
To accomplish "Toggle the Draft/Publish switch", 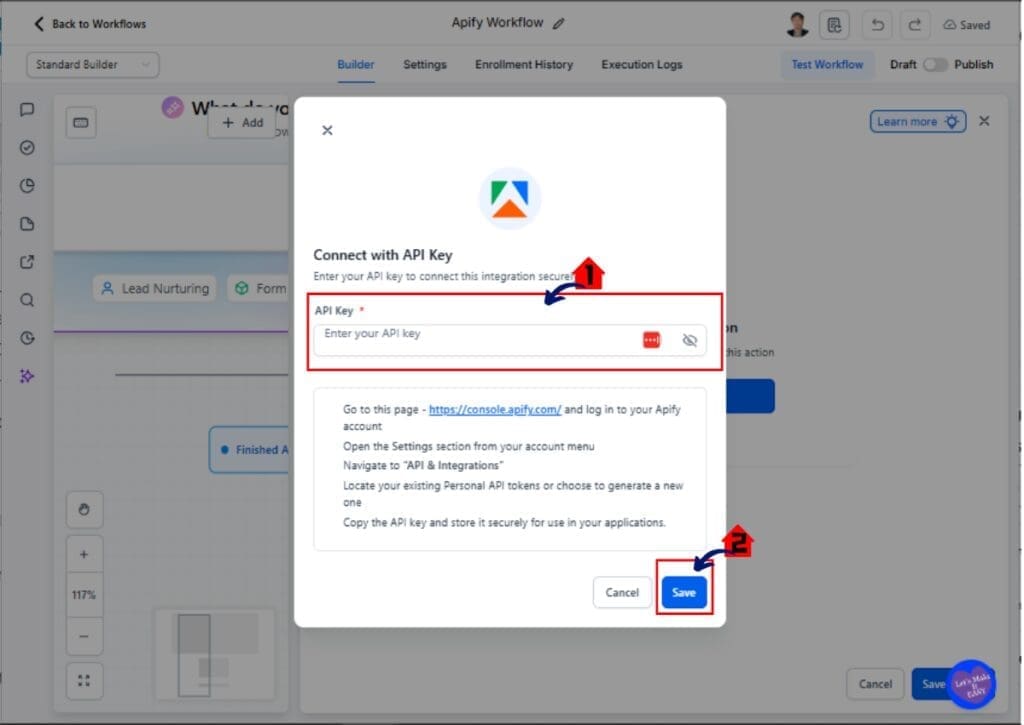I will click(935, 65).
